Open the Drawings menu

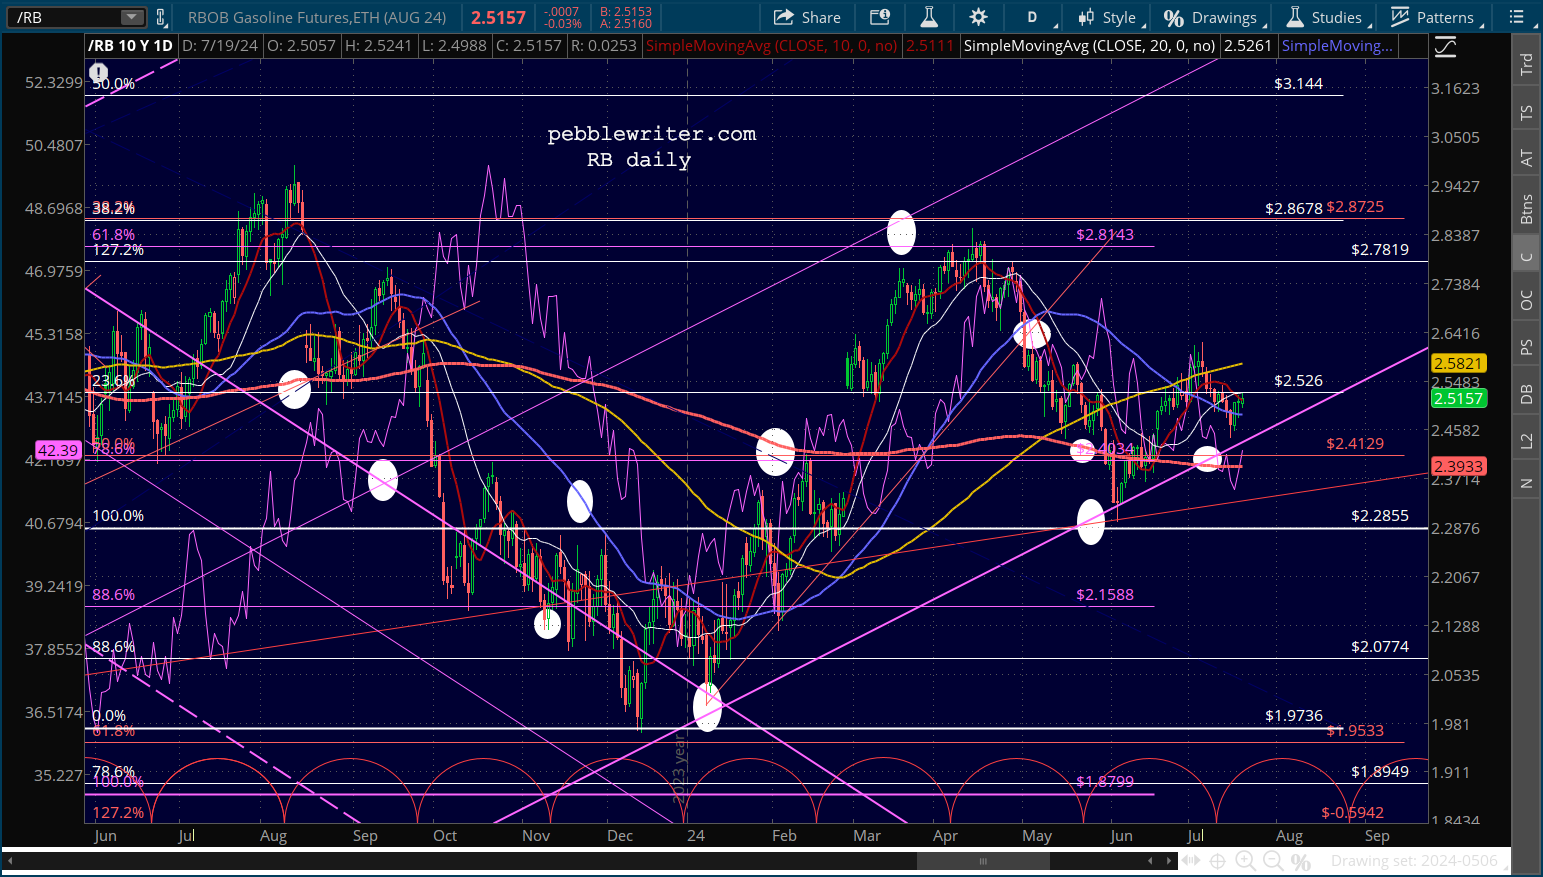1212,17
